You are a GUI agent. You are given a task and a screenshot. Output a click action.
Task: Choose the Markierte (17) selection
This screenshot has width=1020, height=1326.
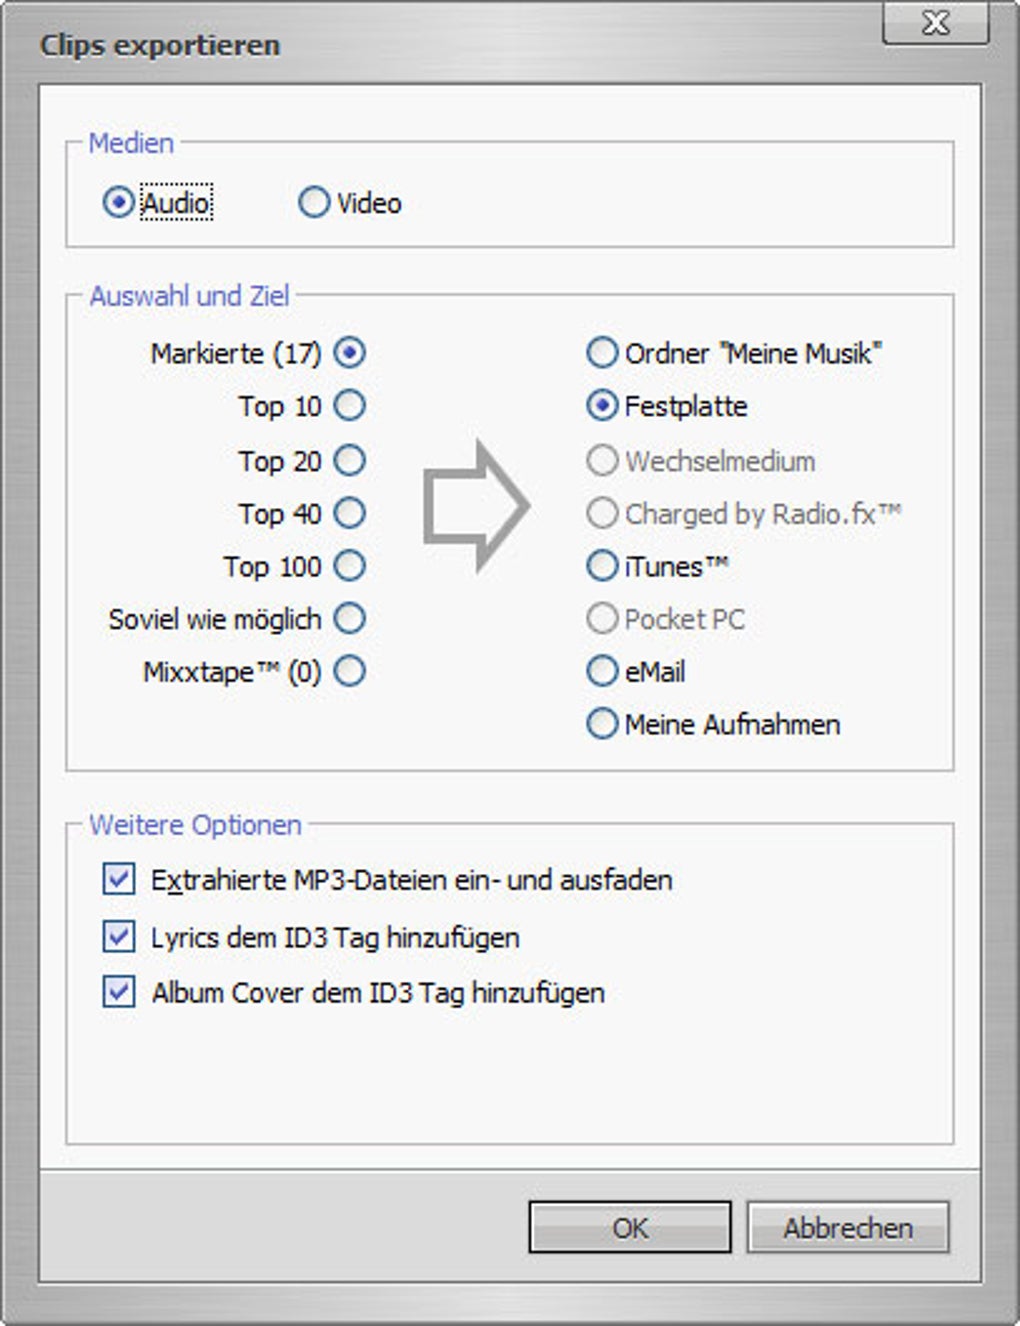pyautogui.click(x=349, y=353)
